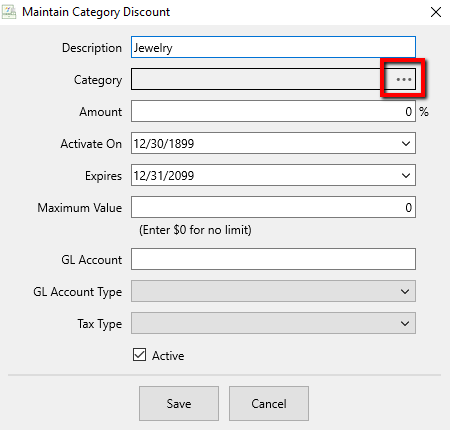Click the application icon in title bar

click(9, 12)
